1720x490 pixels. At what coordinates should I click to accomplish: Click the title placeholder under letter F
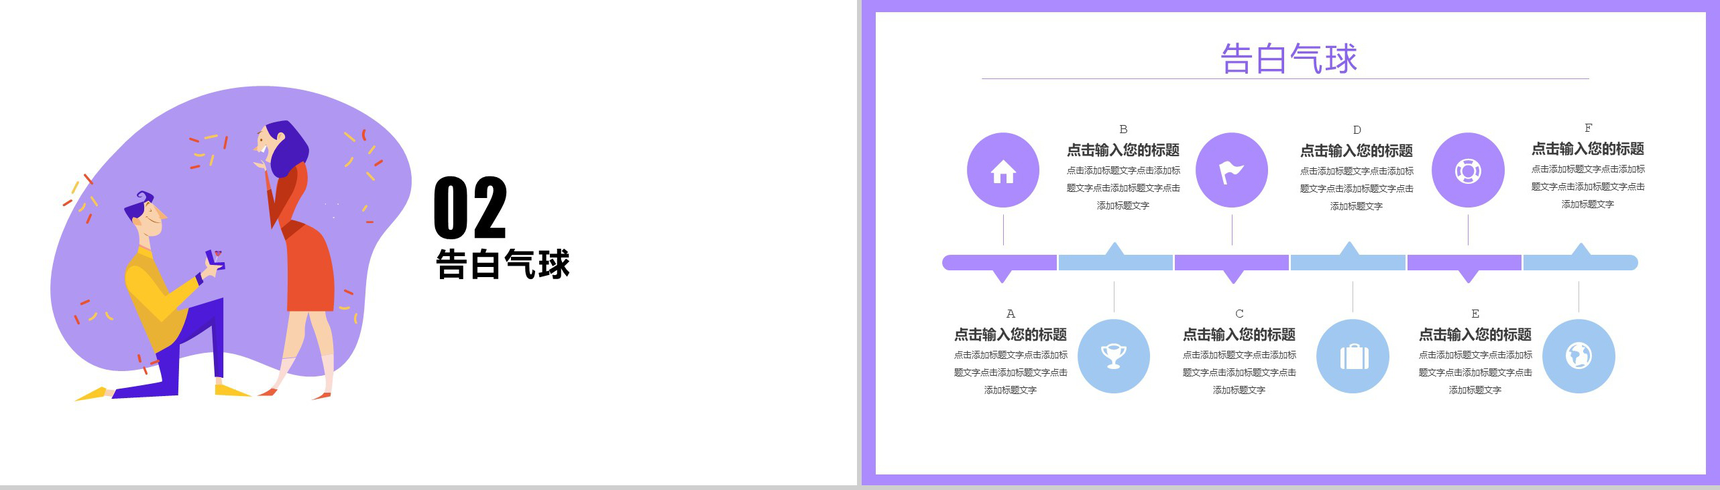click(x=1587, y=149)
